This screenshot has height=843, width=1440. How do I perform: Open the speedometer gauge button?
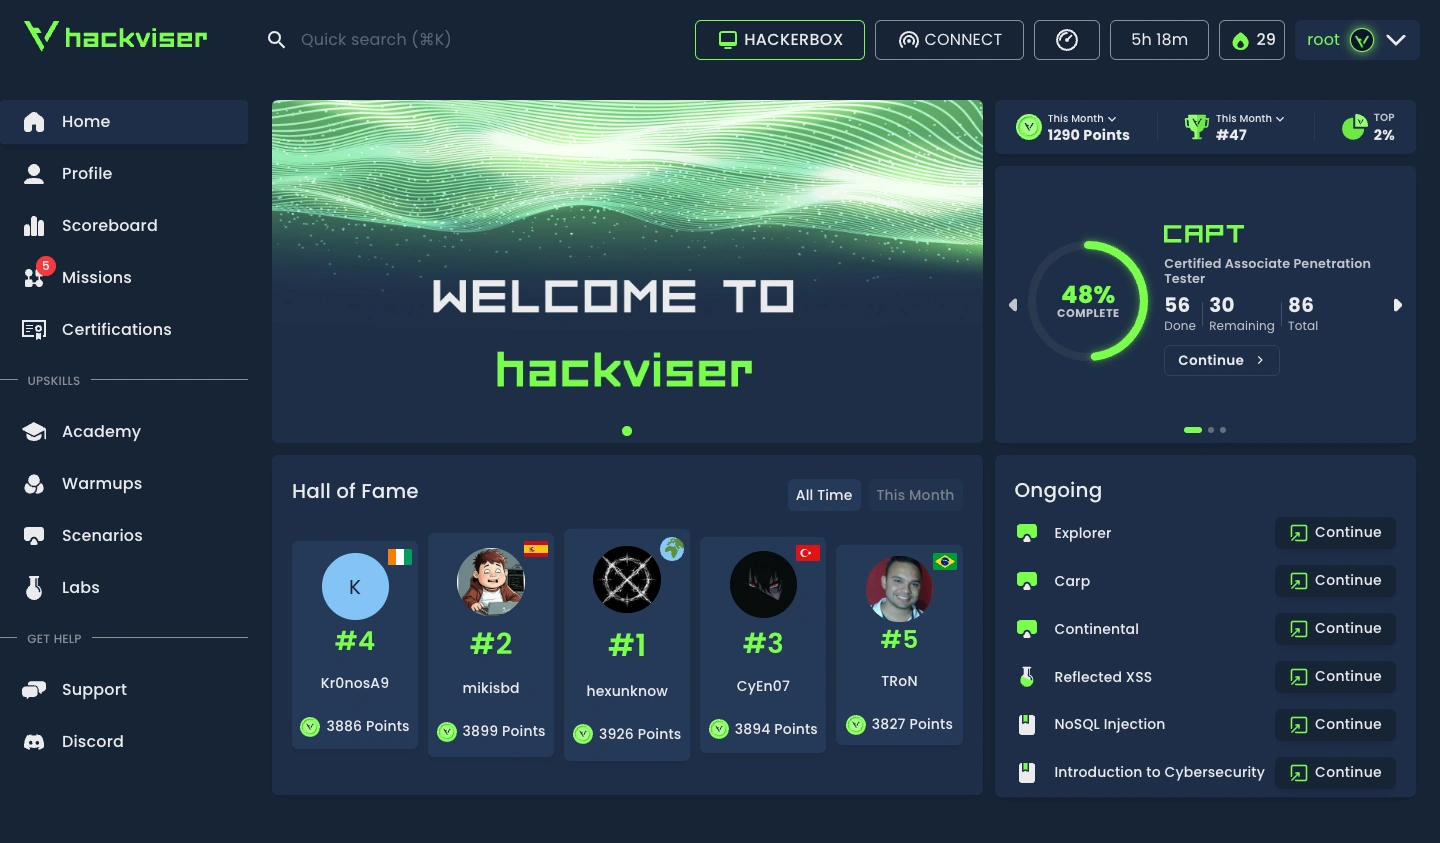click(1067, 40)
